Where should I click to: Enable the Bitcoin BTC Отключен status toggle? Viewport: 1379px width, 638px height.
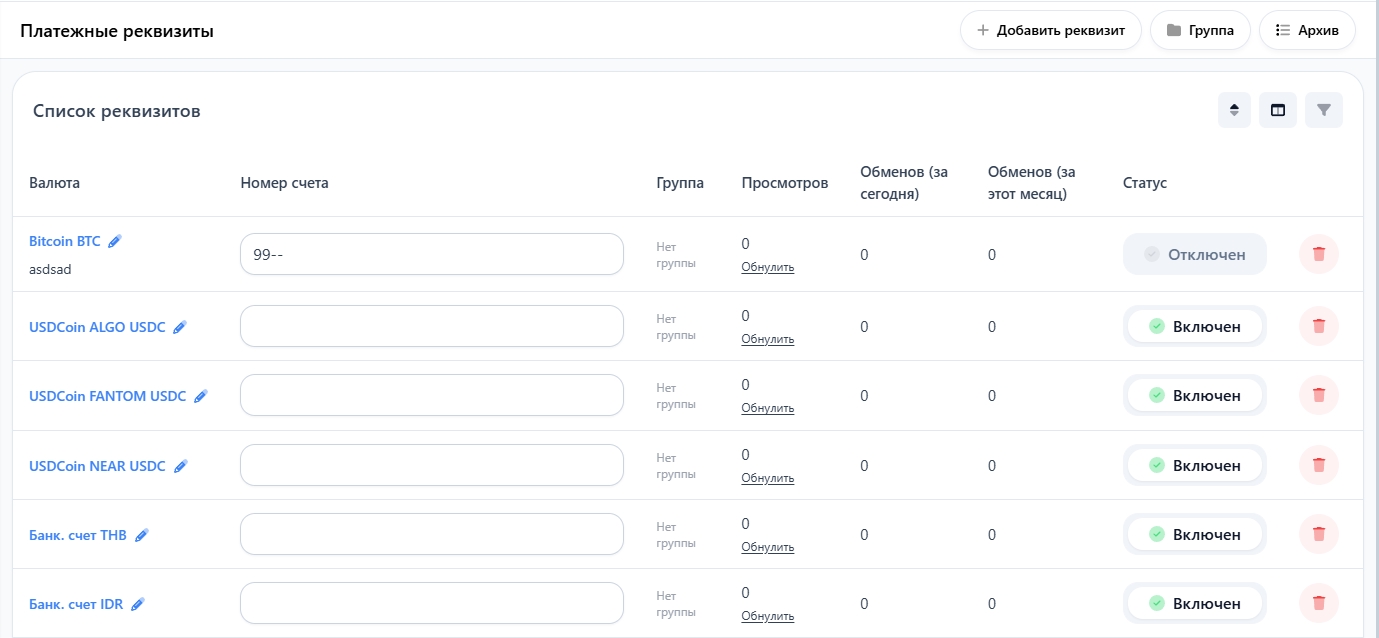click(1194, 254)
